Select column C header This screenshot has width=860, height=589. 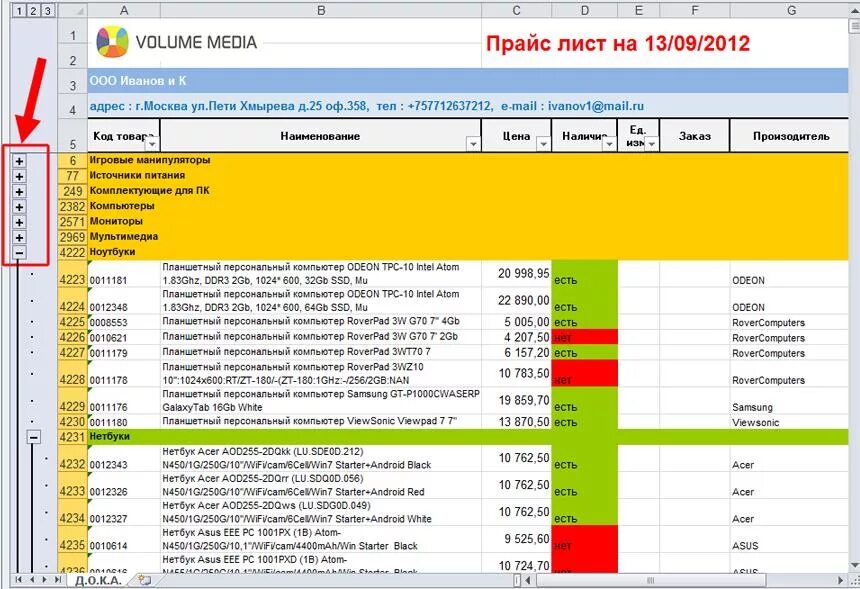tap(516, 10)
